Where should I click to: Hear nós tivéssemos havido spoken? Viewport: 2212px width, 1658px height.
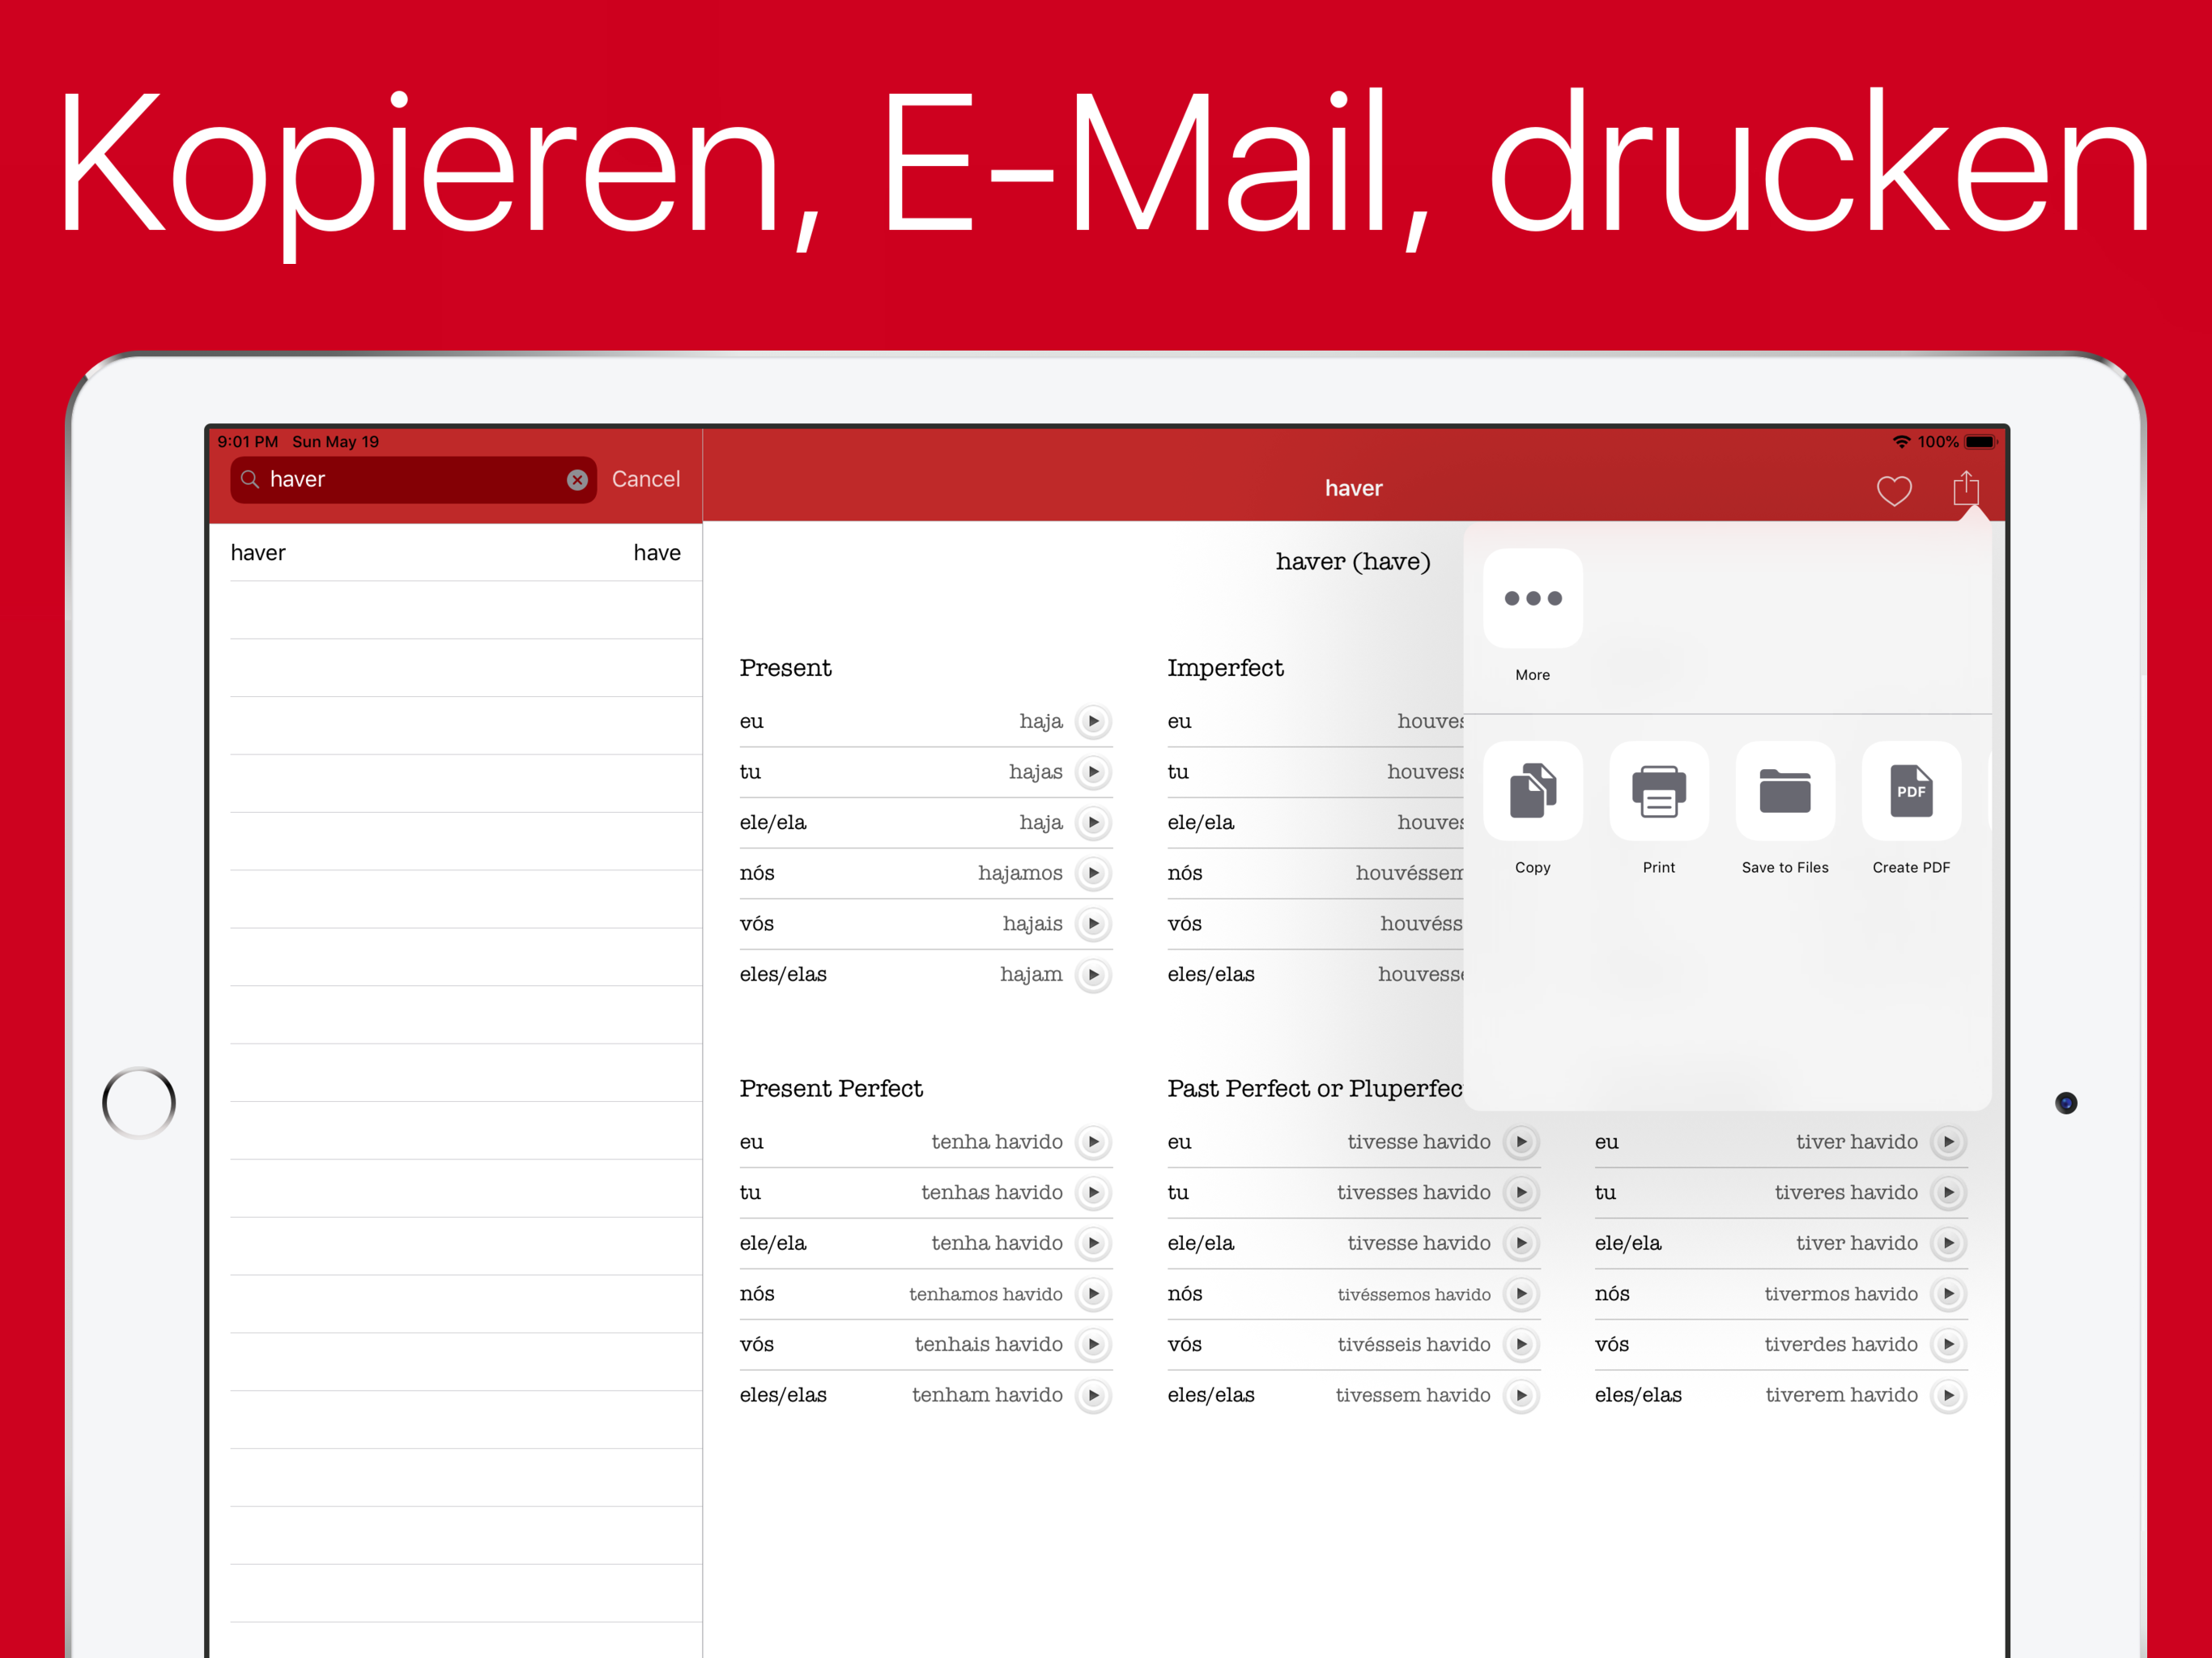(1521, 1294)
